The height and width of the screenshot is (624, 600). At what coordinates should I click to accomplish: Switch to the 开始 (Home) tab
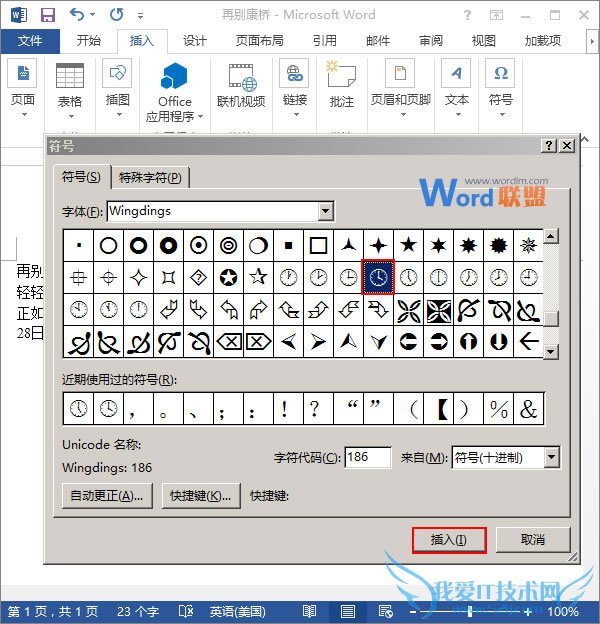pyautogui.click(x=88, y=41)
